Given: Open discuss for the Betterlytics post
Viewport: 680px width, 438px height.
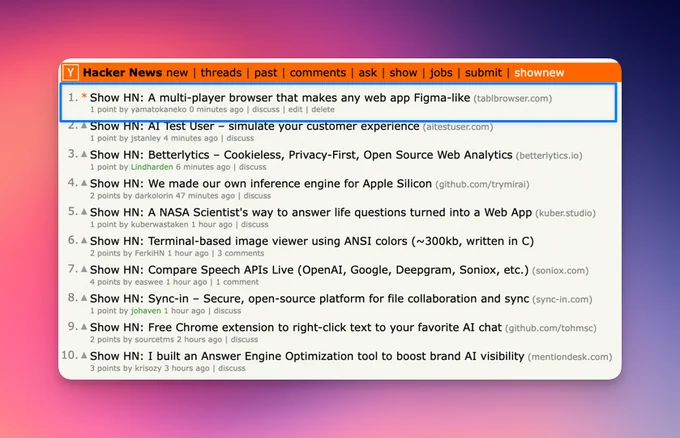Looking at the screenshot, I should point(252,167).
